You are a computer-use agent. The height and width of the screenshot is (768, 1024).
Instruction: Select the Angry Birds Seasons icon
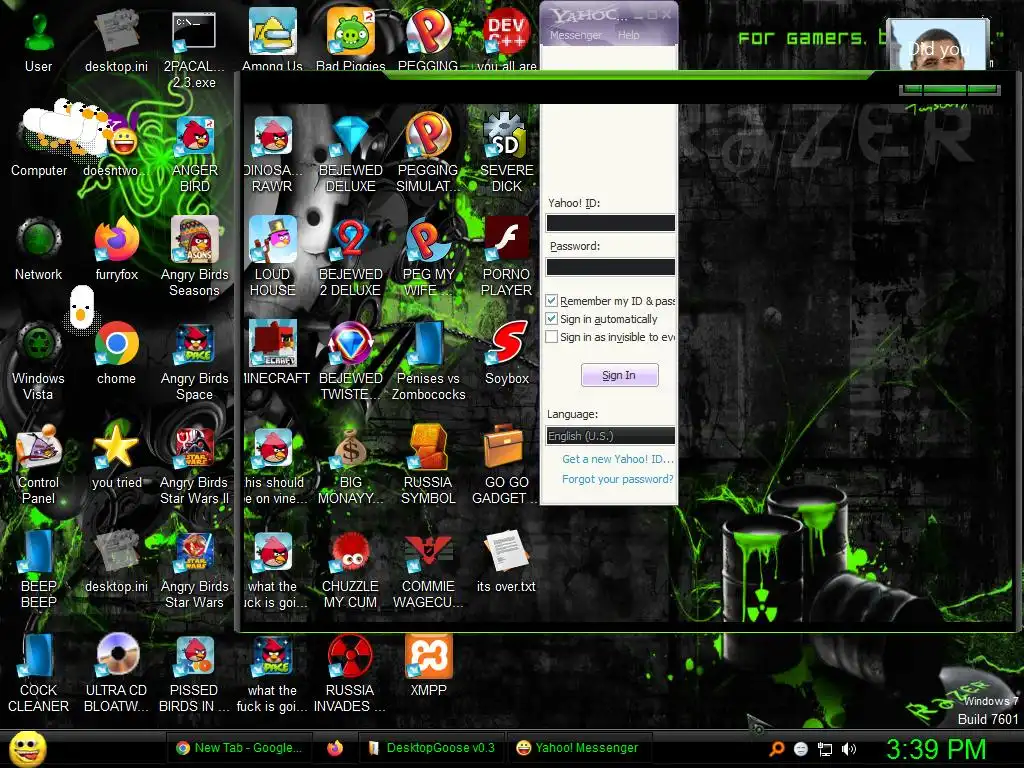pos(195,257)
